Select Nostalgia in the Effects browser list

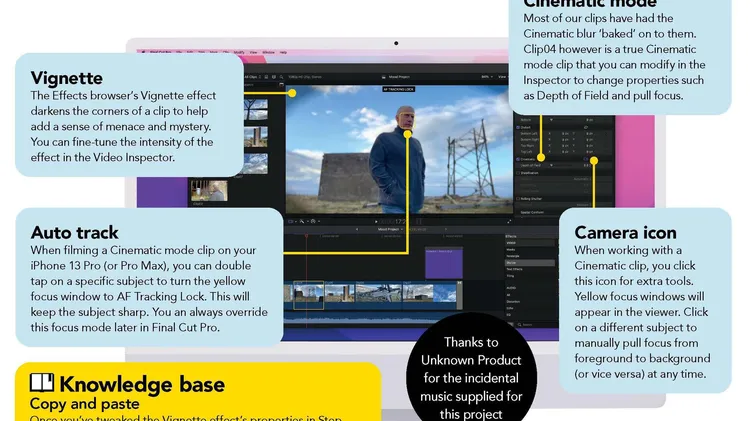(x=513, y=256)
